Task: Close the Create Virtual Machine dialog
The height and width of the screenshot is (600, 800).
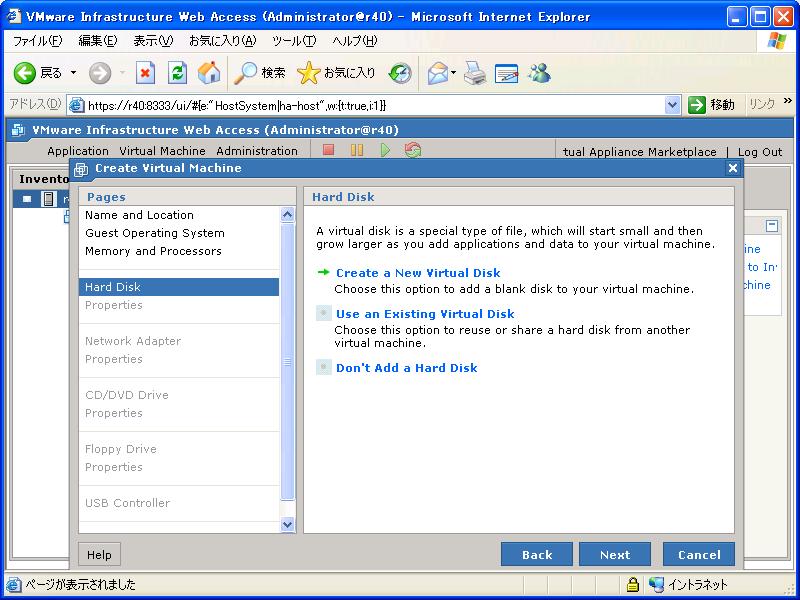Action: pos(733,168)
